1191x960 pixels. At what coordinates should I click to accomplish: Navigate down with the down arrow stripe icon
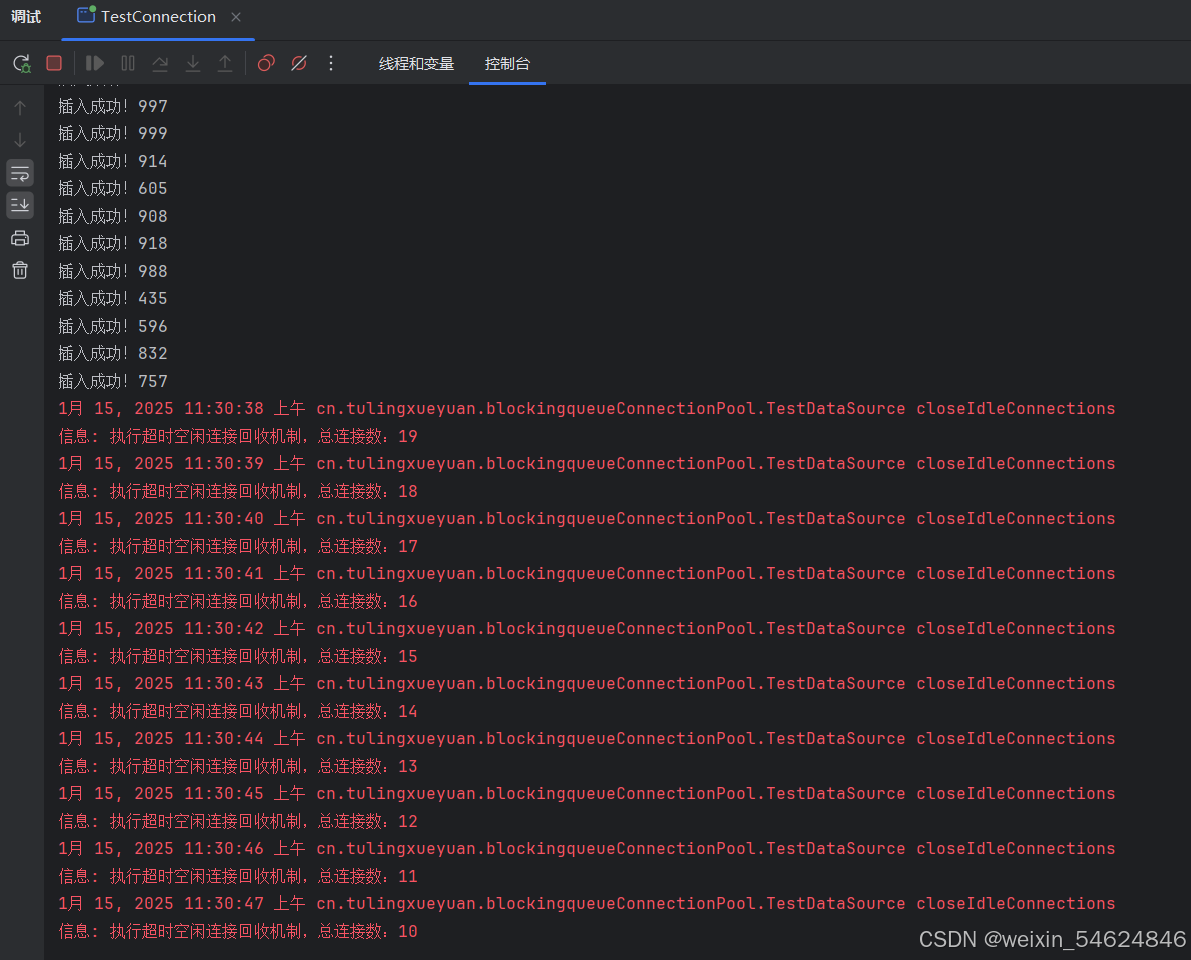point(20,140)
